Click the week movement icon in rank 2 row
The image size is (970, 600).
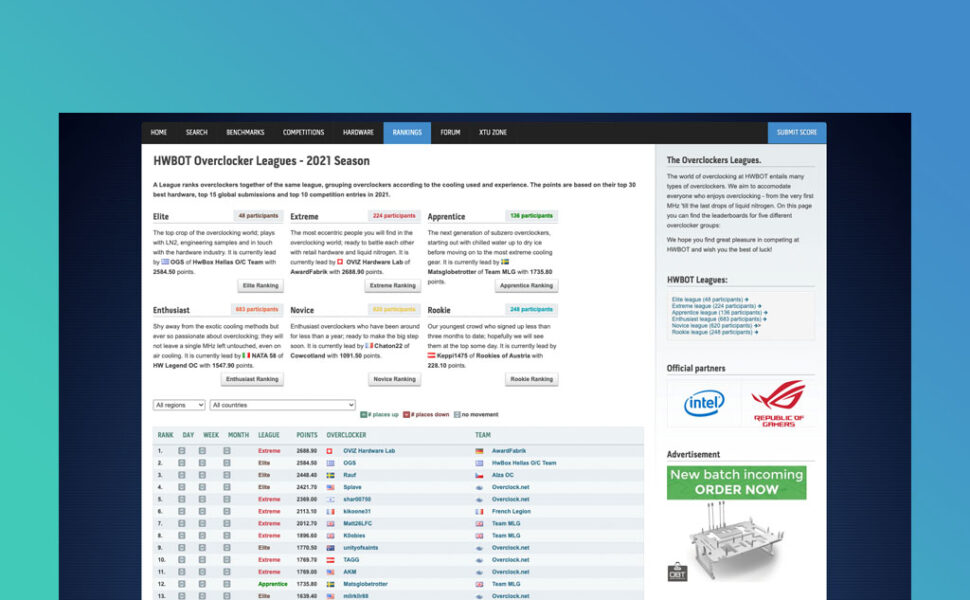202,463
